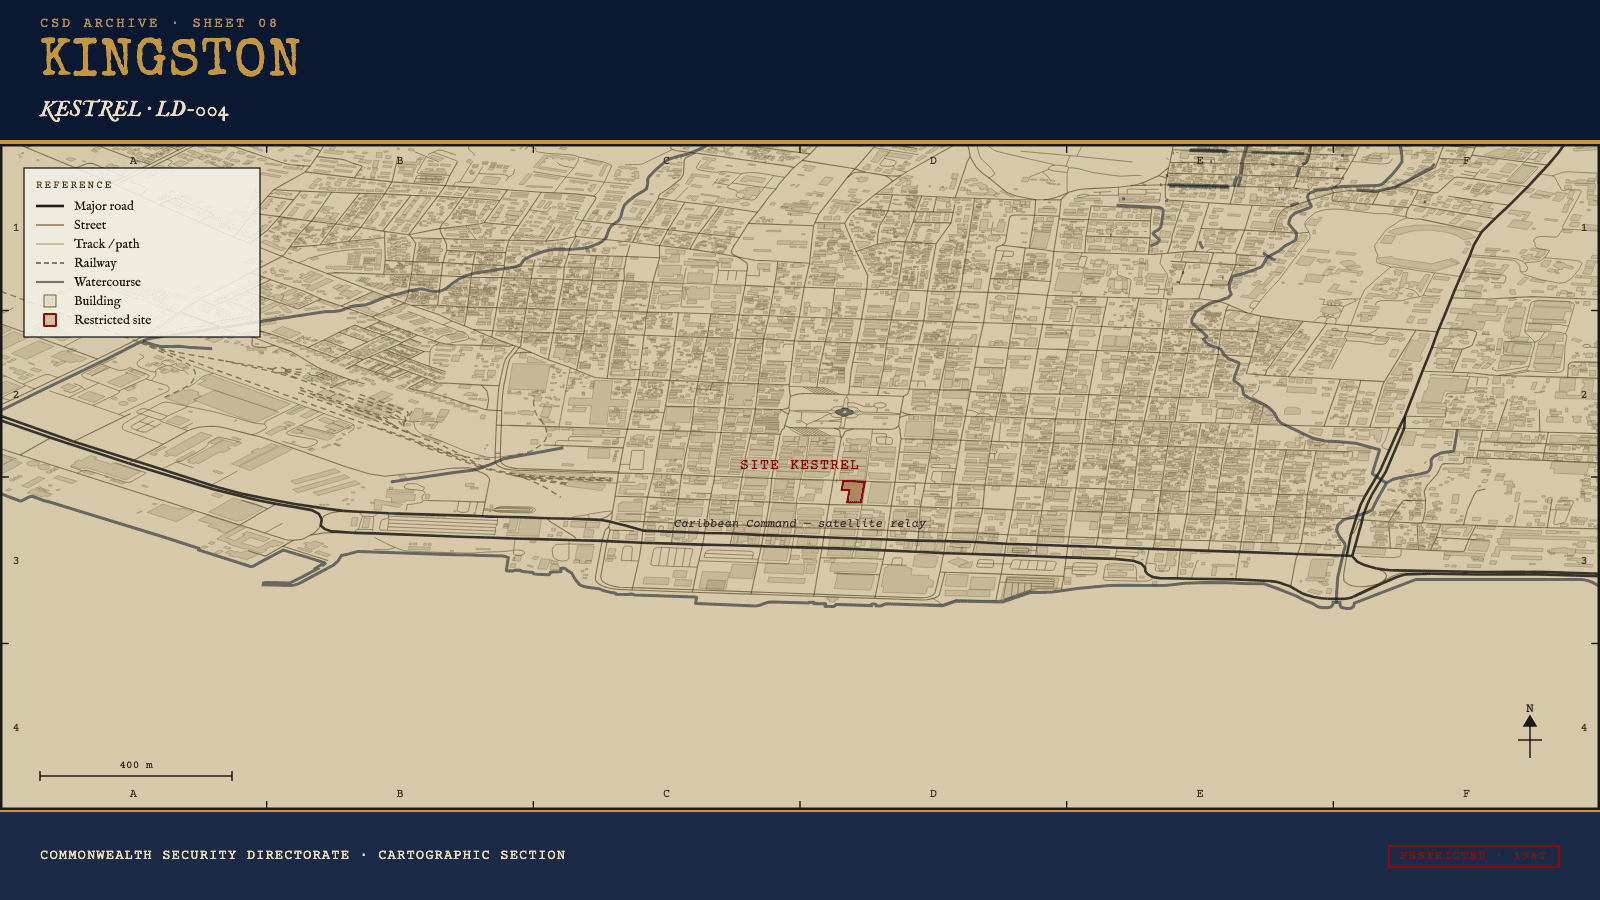Viewport: 1600px width, 900px height.
Task: Click the Major road legend line
Action: point(50,206)
